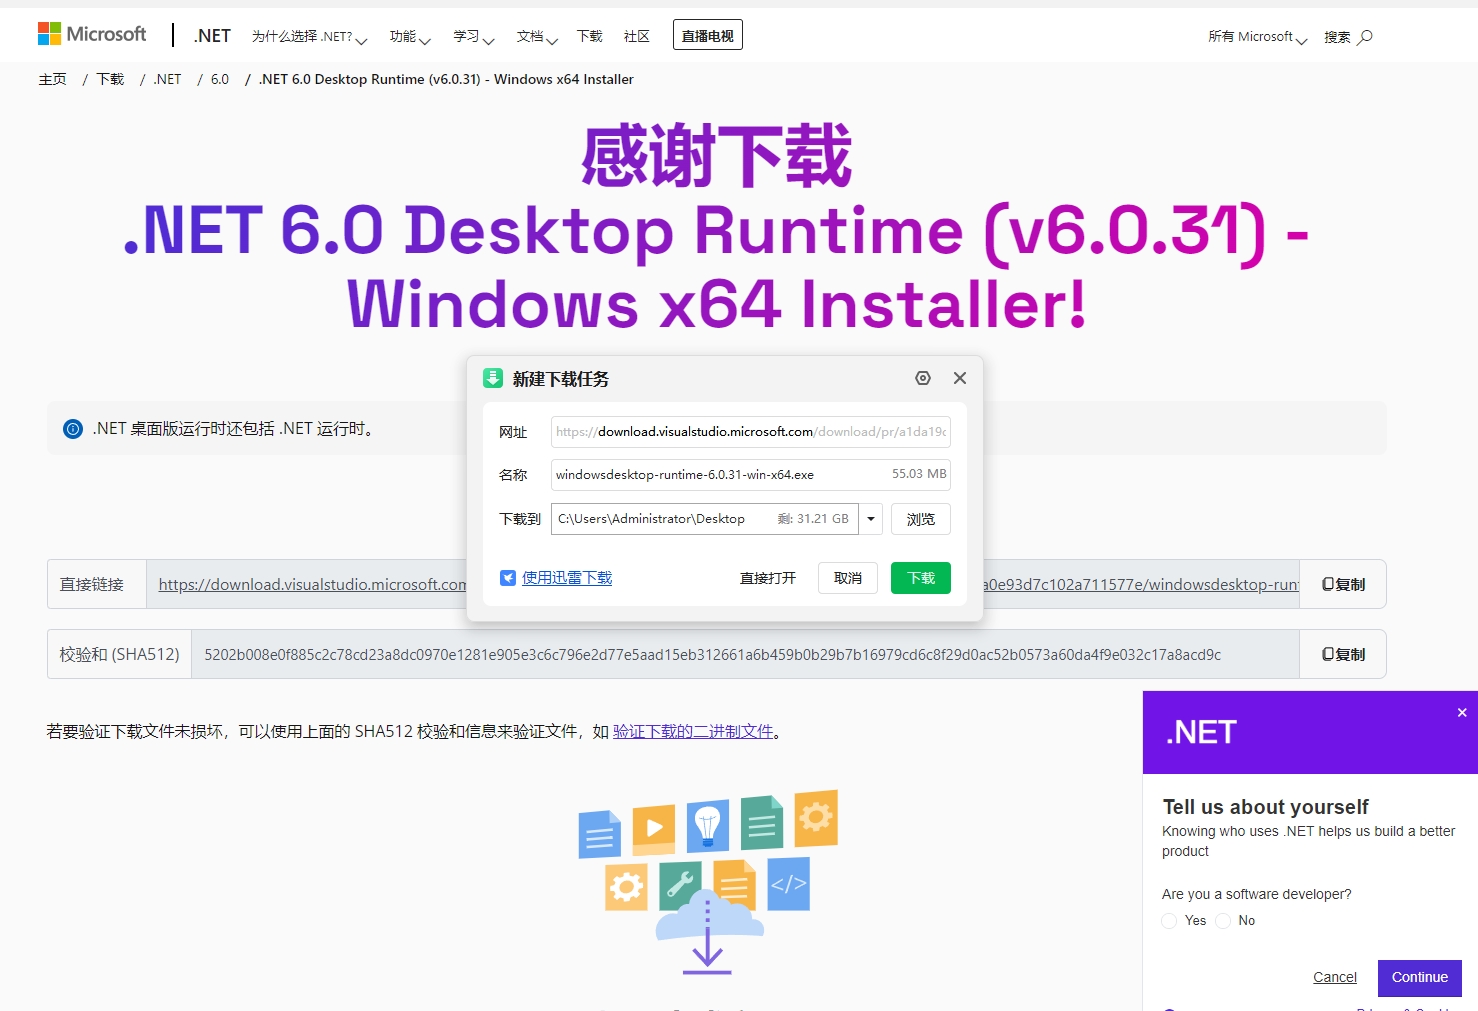
Task: Click Cancel in .NET survey
Action: [x=1335, y=977]
